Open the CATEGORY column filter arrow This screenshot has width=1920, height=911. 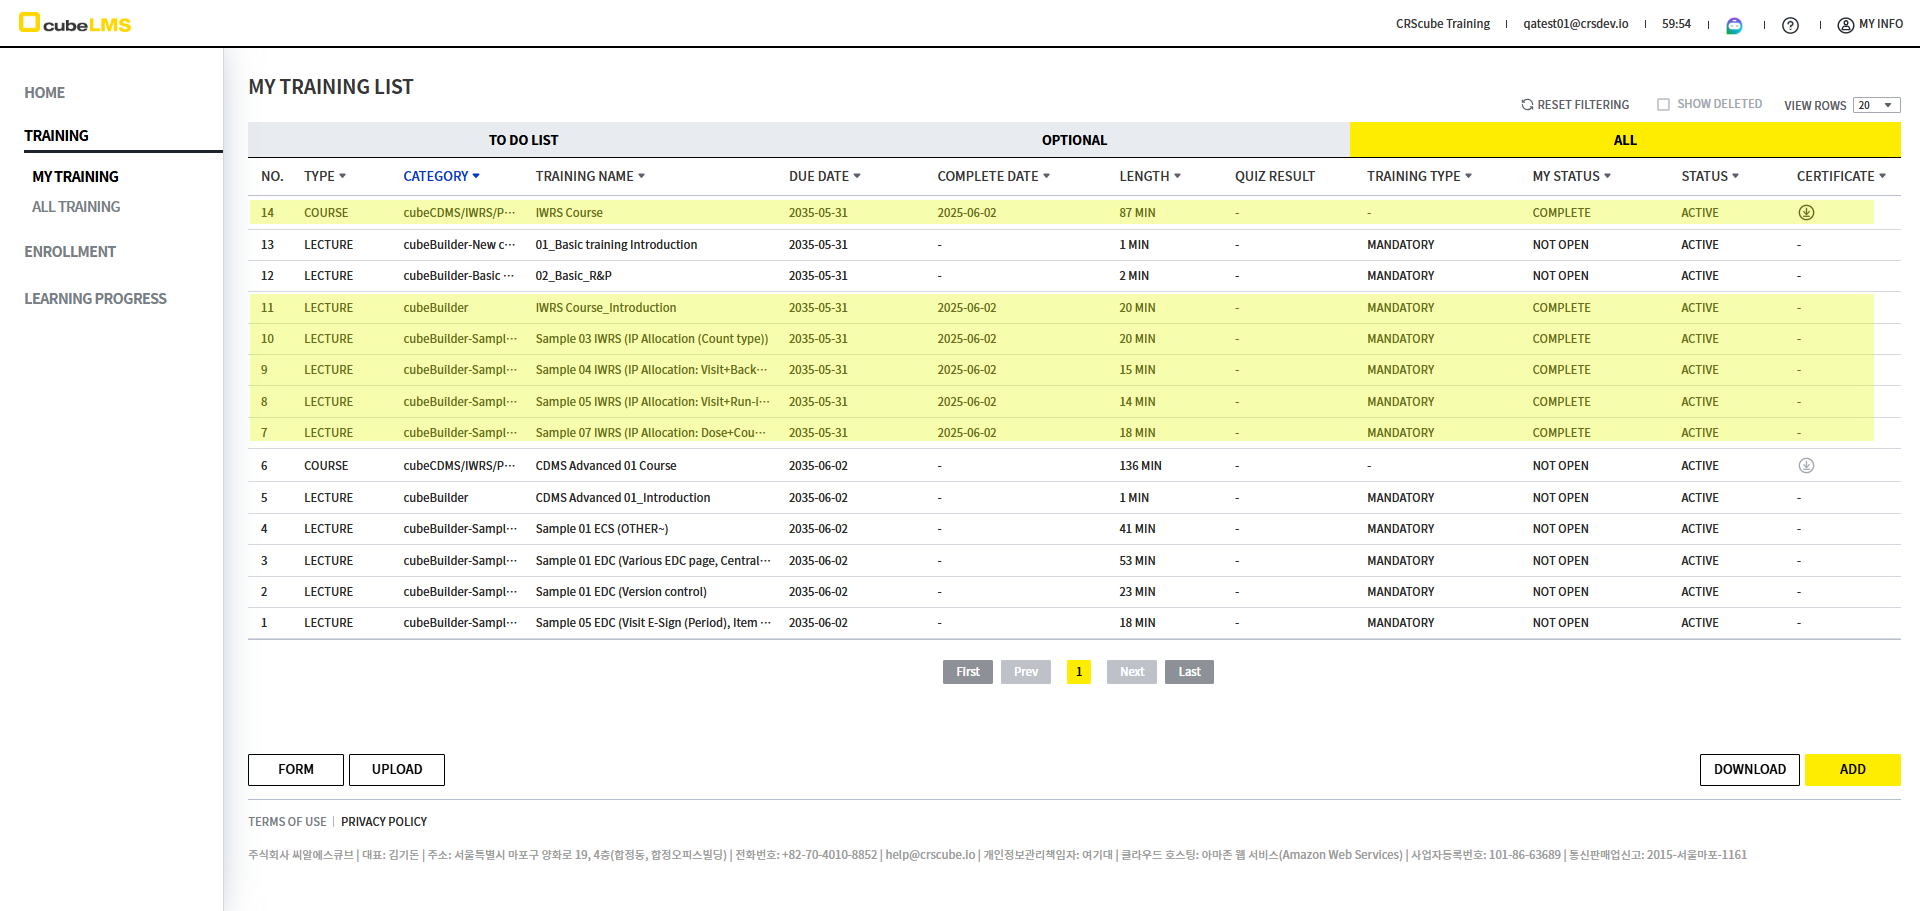476,176
